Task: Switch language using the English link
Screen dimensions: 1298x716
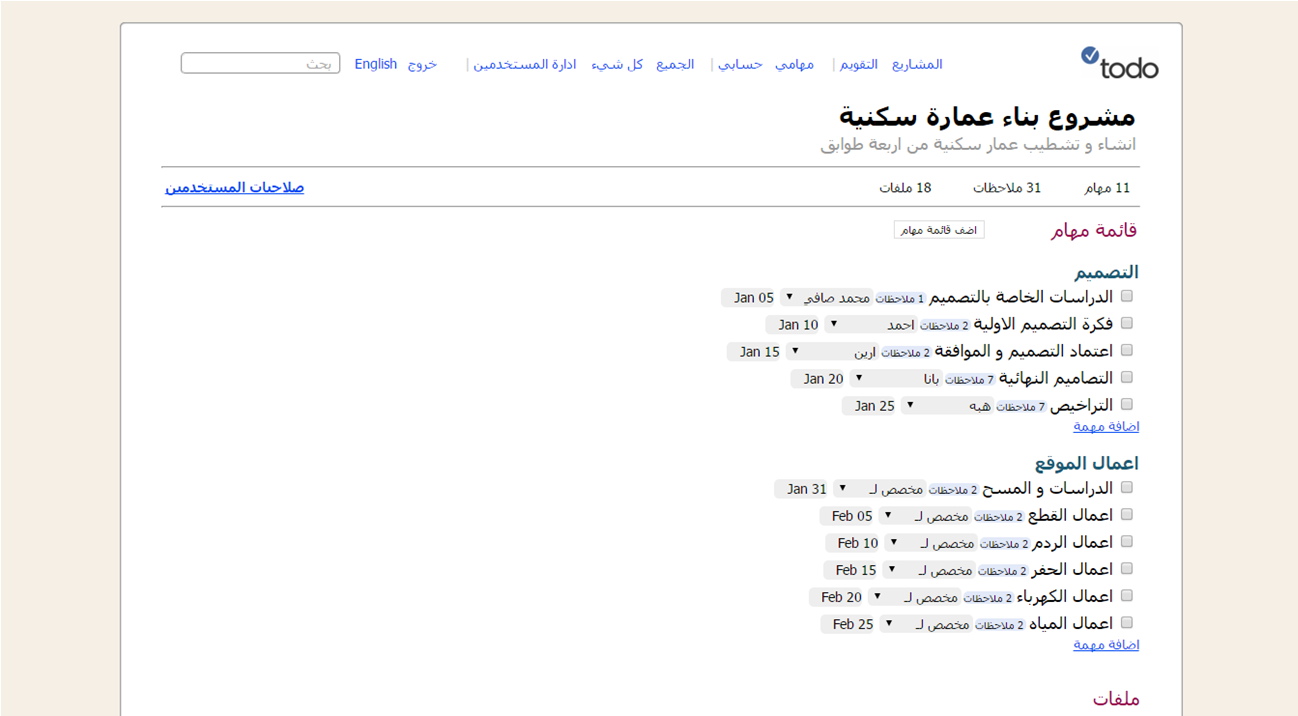Action: (376, 64)
